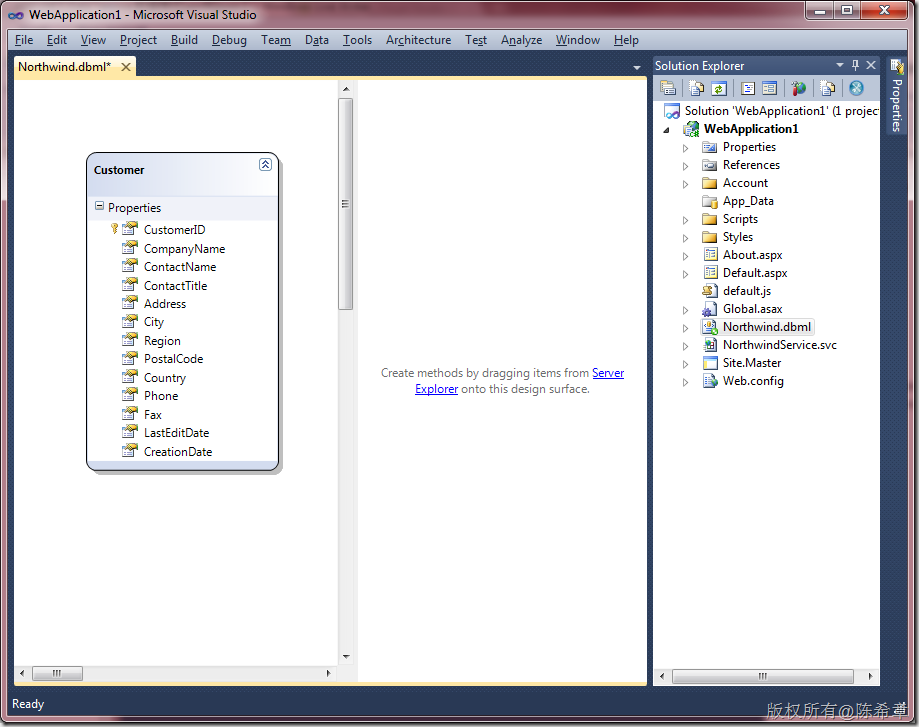919x727 pixels.
Task: Follow the Explorer link in methods pane
Action: point(437,389)
